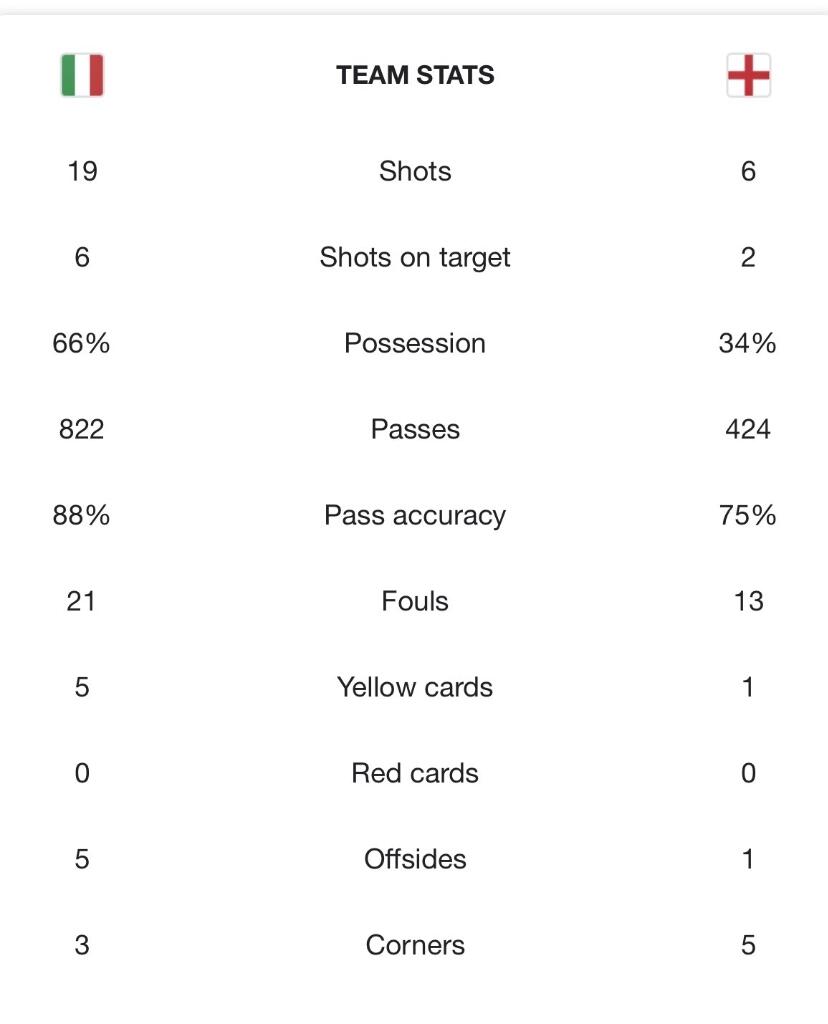Select England's 424 passes value
Screen dimensions: 828x1024
click(x=748, y=429)
